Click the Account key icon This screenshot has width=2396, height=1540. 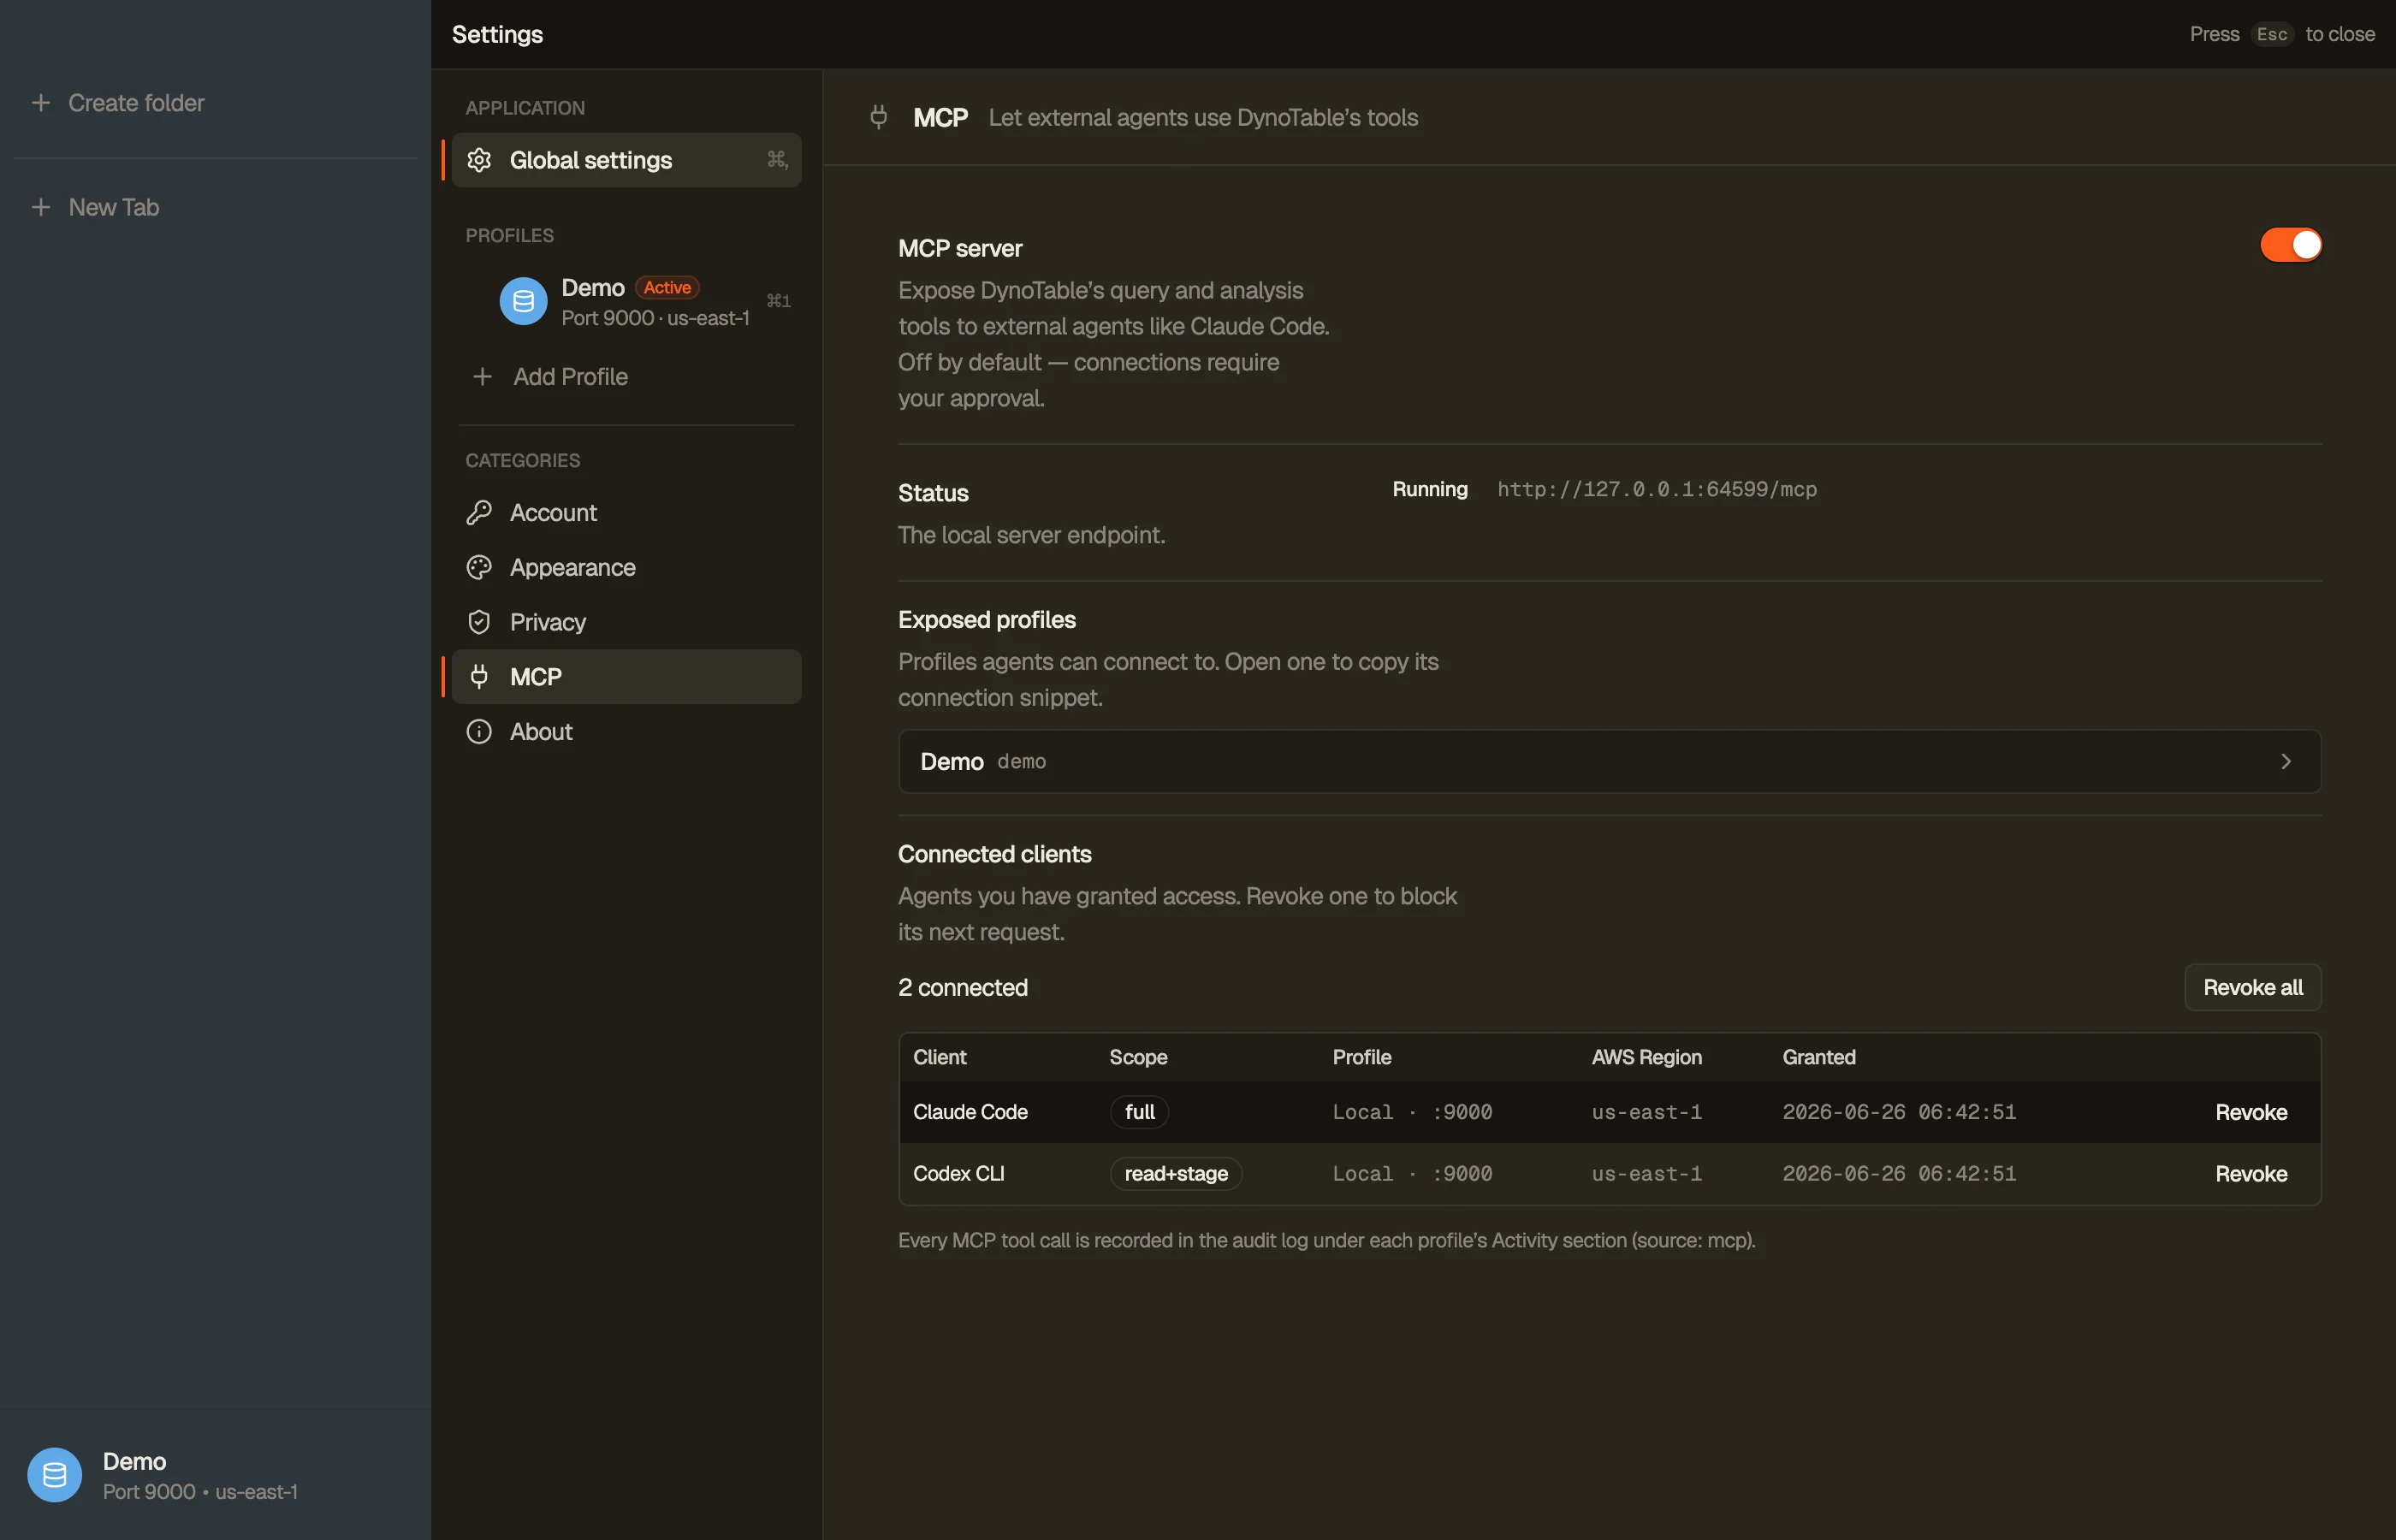[479, 512]
